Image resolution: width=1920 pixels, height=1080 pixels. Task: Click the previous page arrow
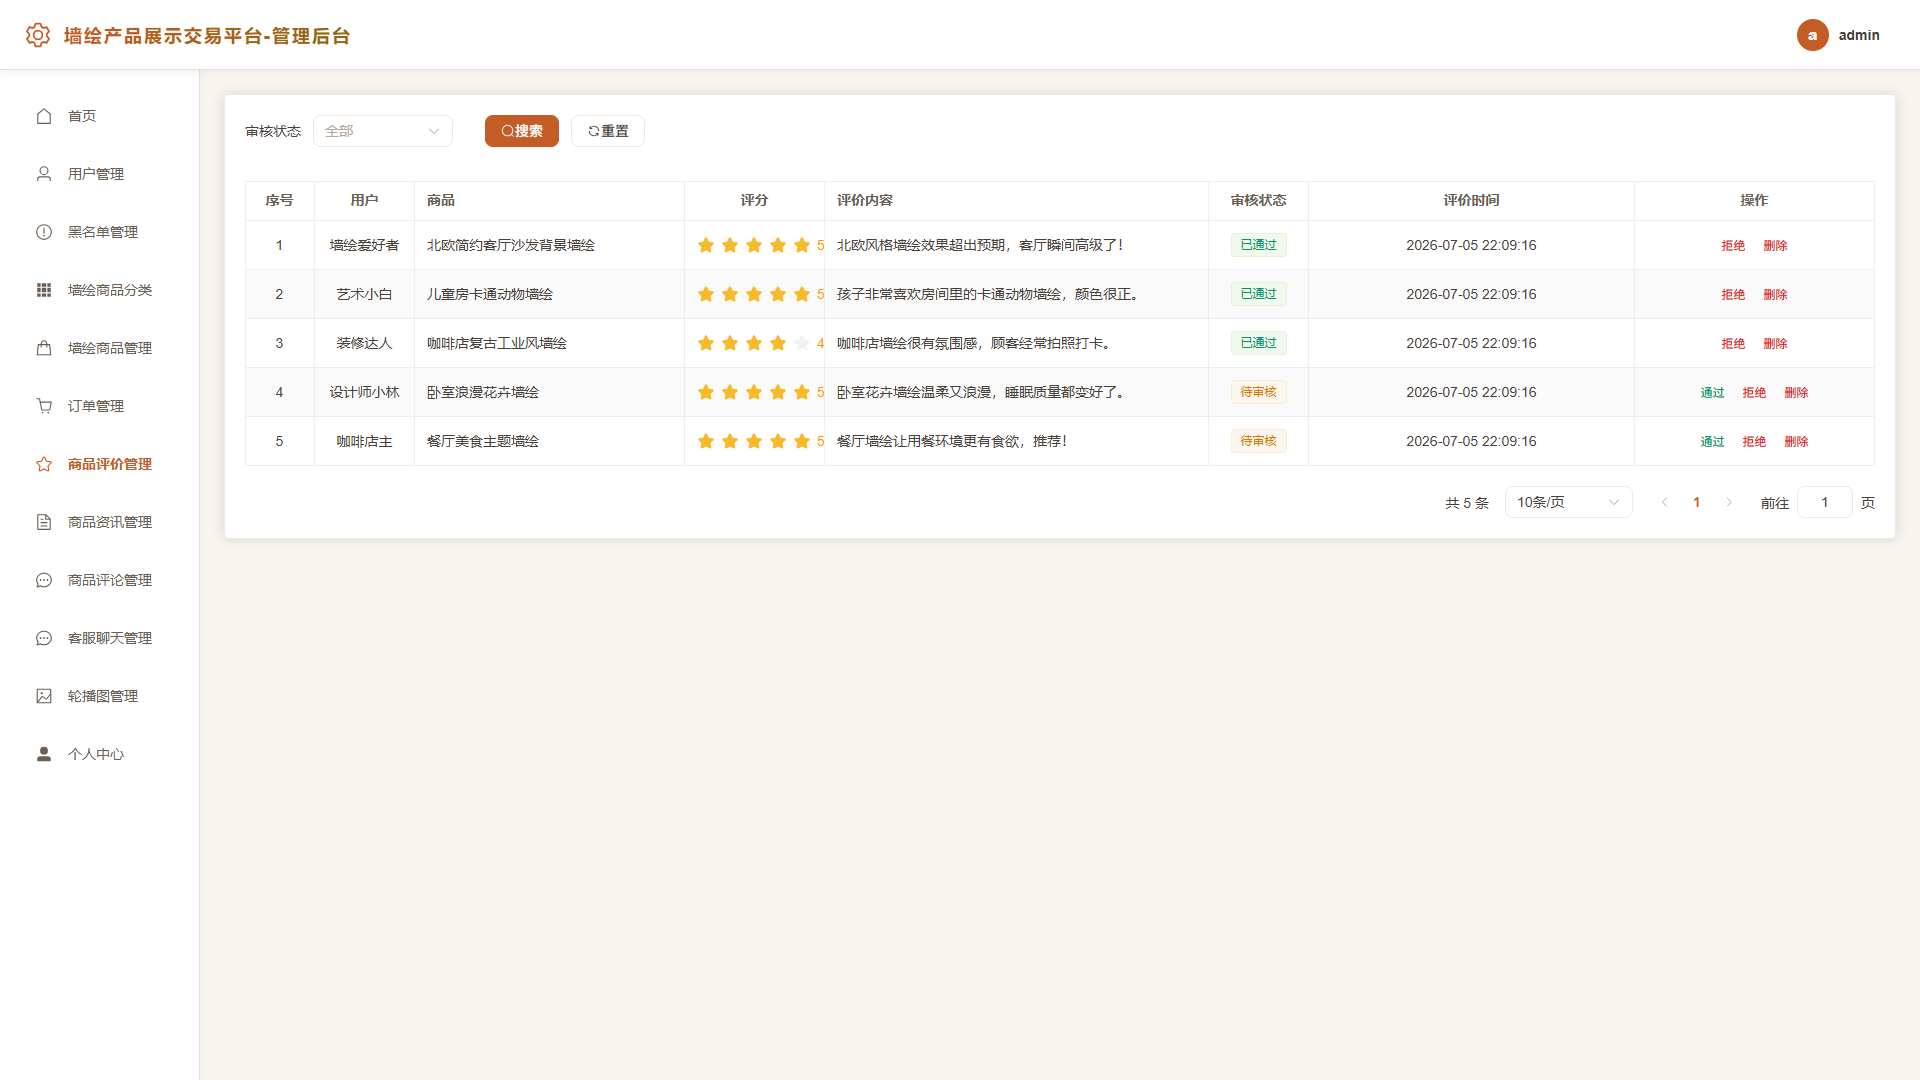pos(1664,502)
